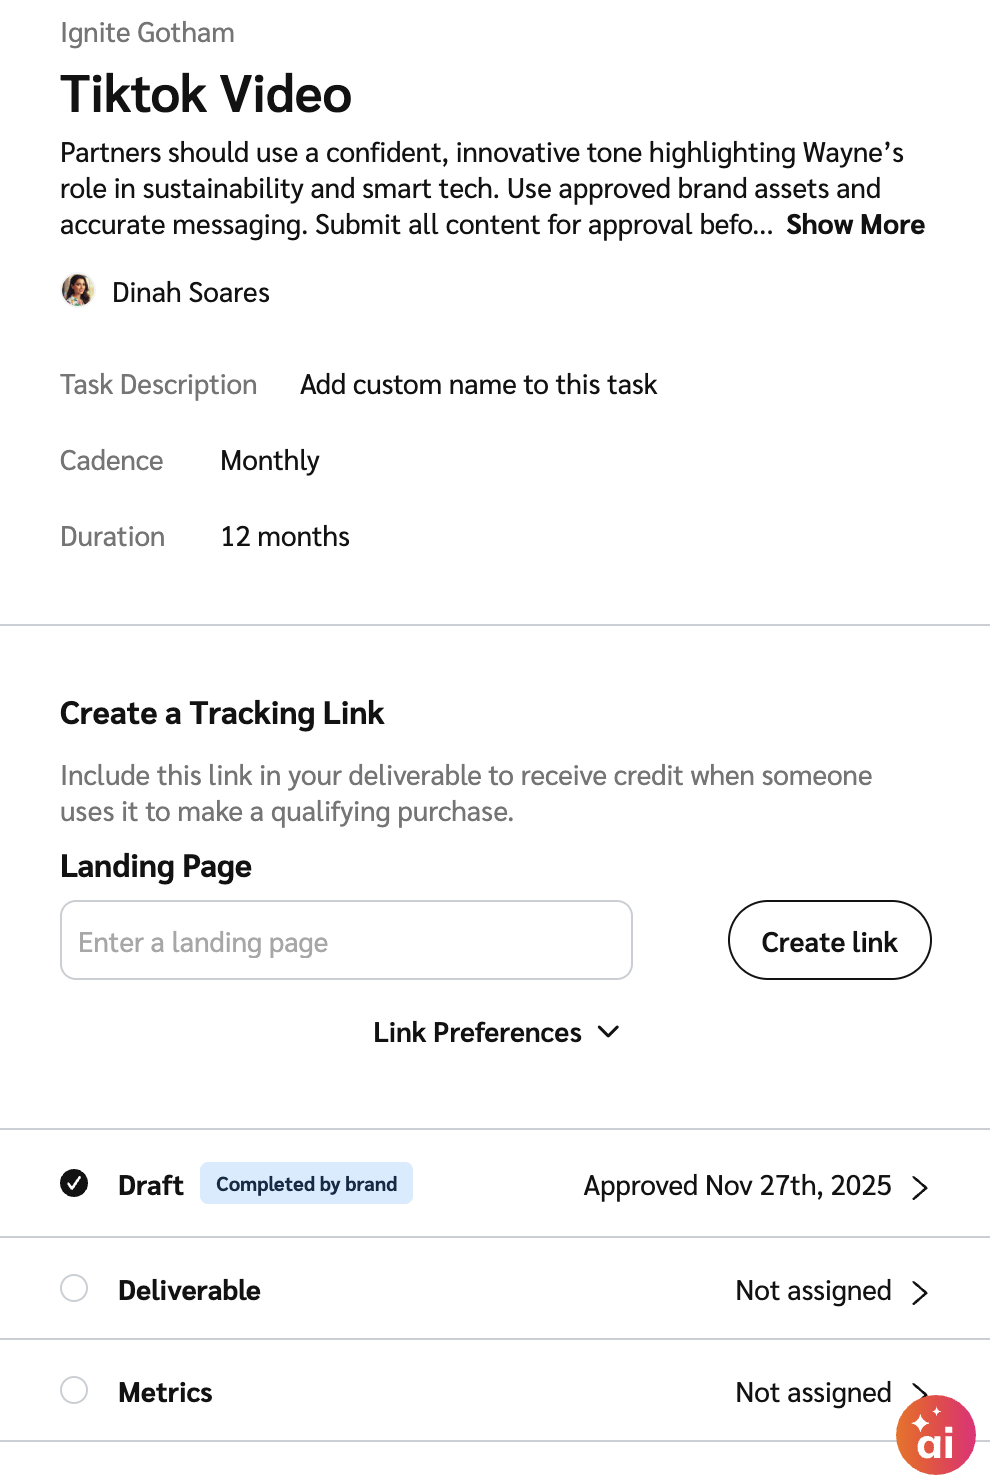990x1478 pixels.
Task: Click Add custom name to this task
Action: [478, 385]
